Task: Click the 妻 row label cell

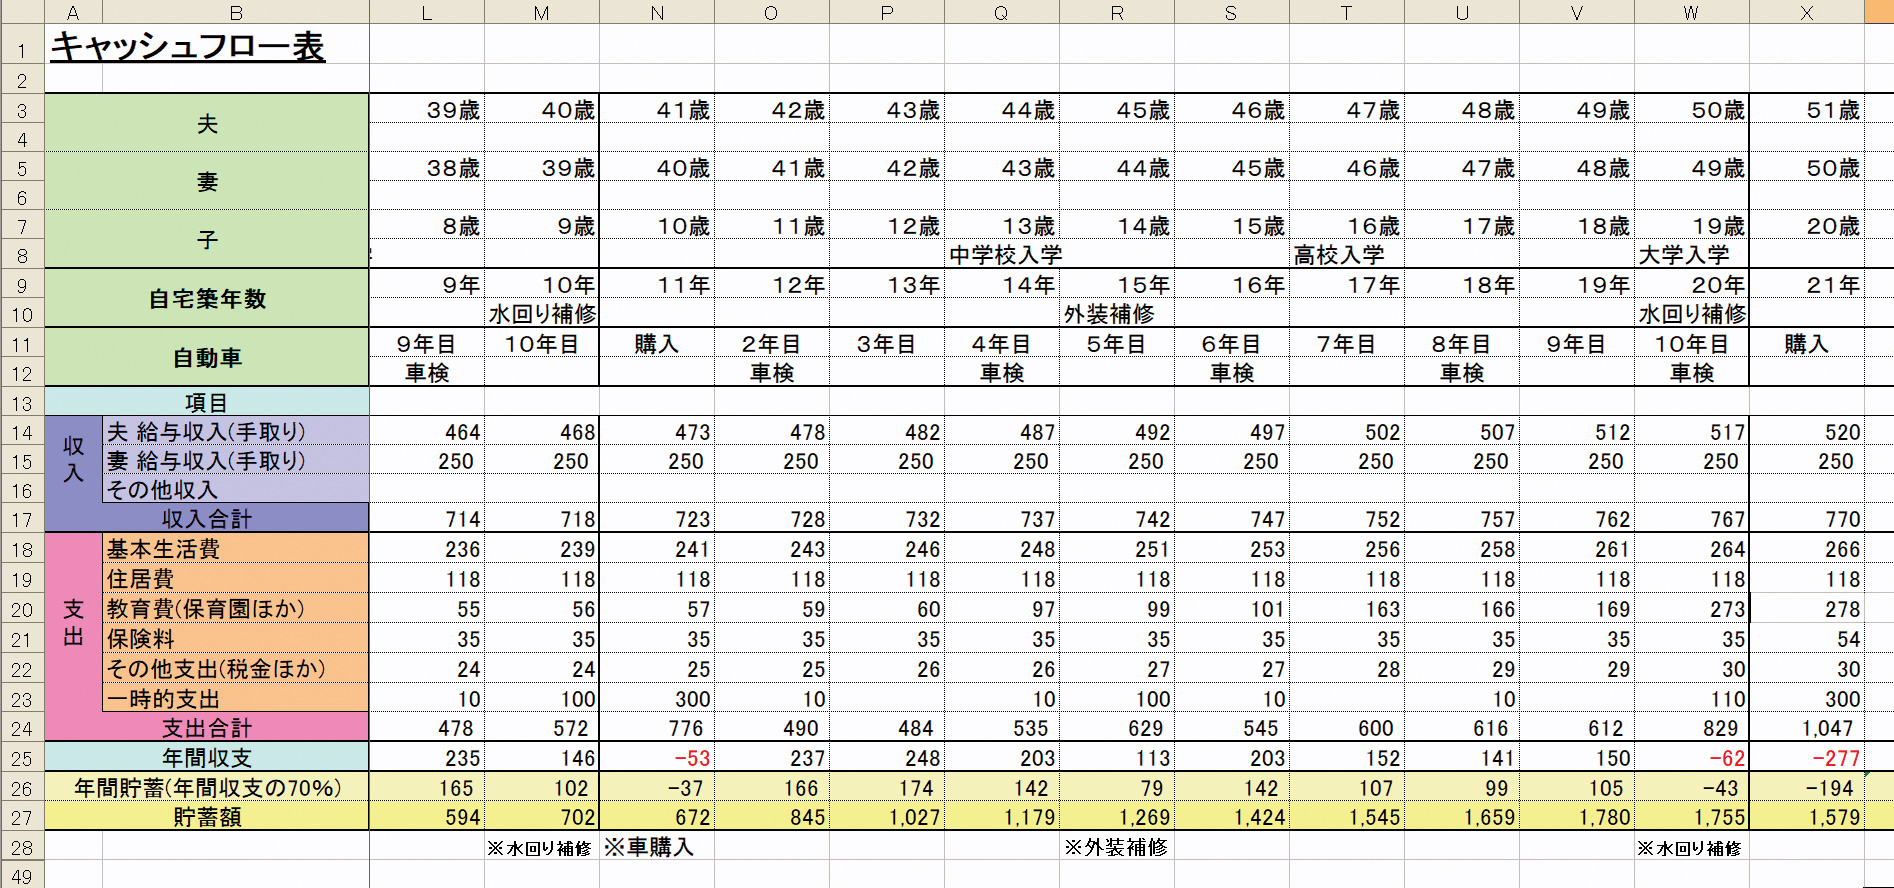Action: coord(207,182)
